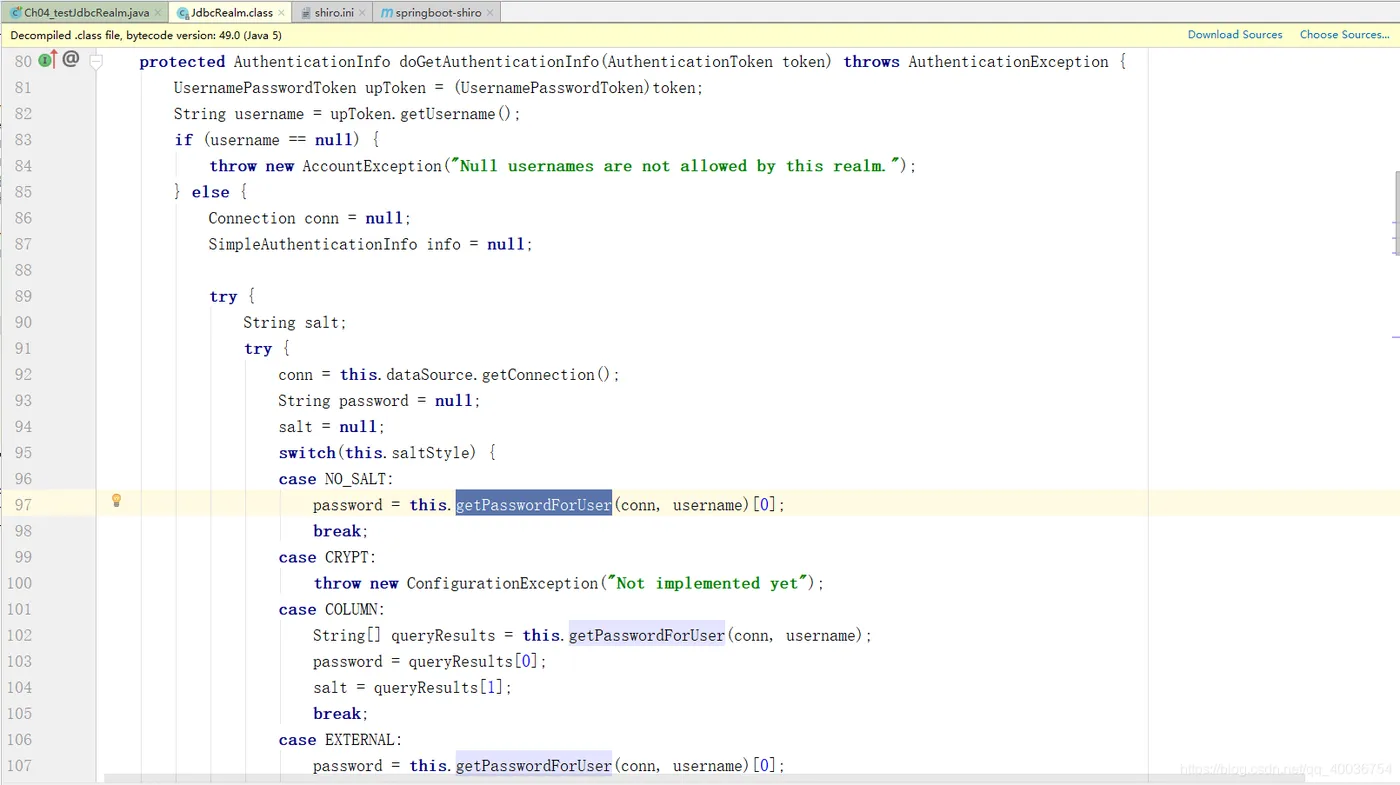This screenshot has width=1400, height=785.
Task: Click the break keyword on line 105
Action: 337,714
